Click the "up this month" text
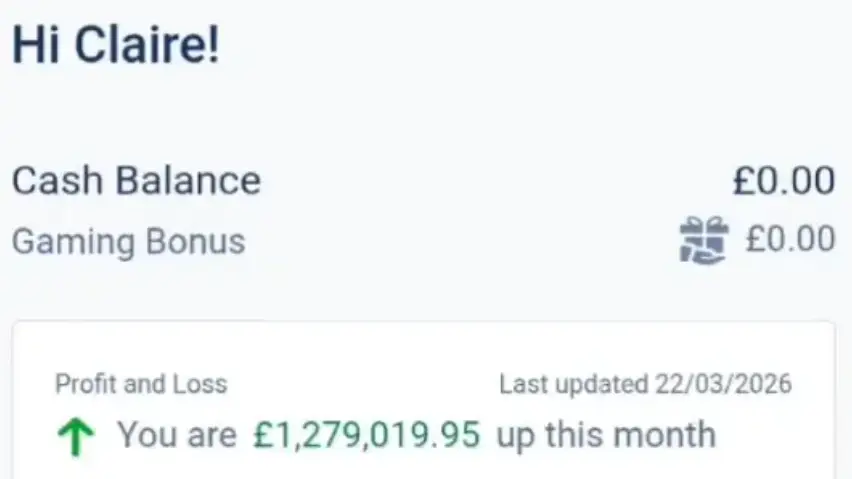This screenshot has width=852, height=479. click(x=606, y=435)
